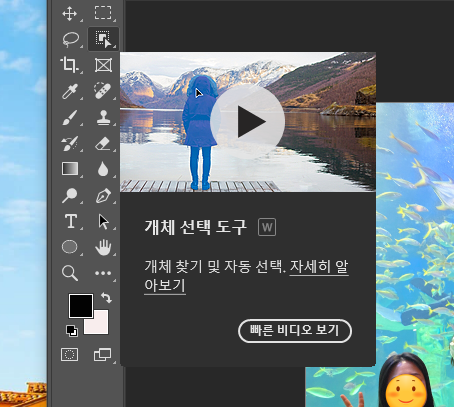The width and height of the screenshot is (454, 407).
Task: Select the Rectangular Marquee tool
Action: pyautogui.click(x=103, y=13)
